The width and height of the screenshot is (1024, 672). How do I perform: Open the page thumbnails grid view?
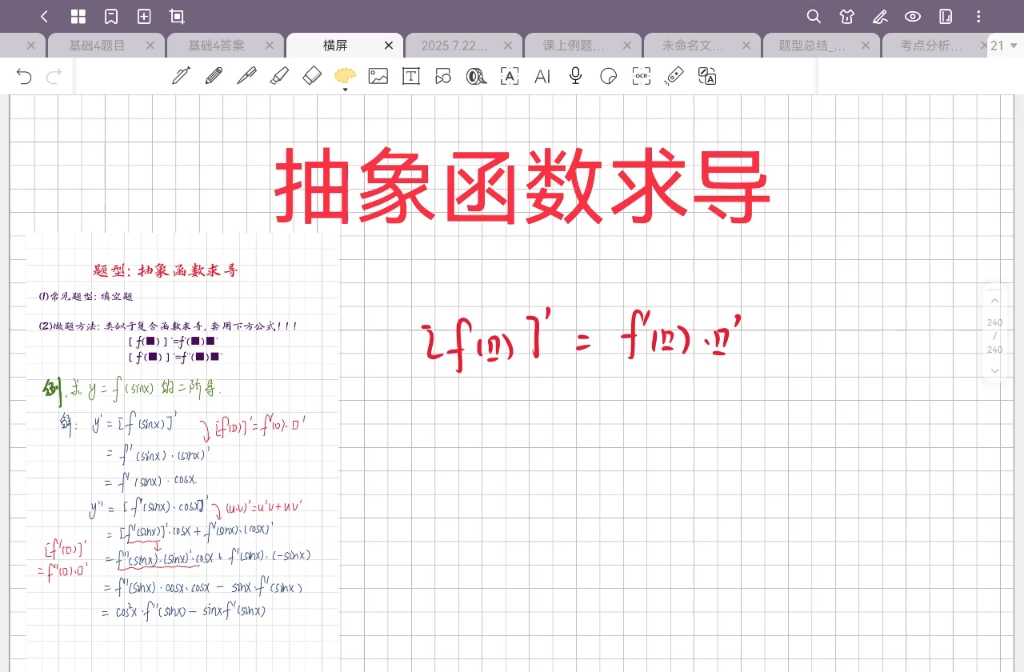tap(78, 16)
